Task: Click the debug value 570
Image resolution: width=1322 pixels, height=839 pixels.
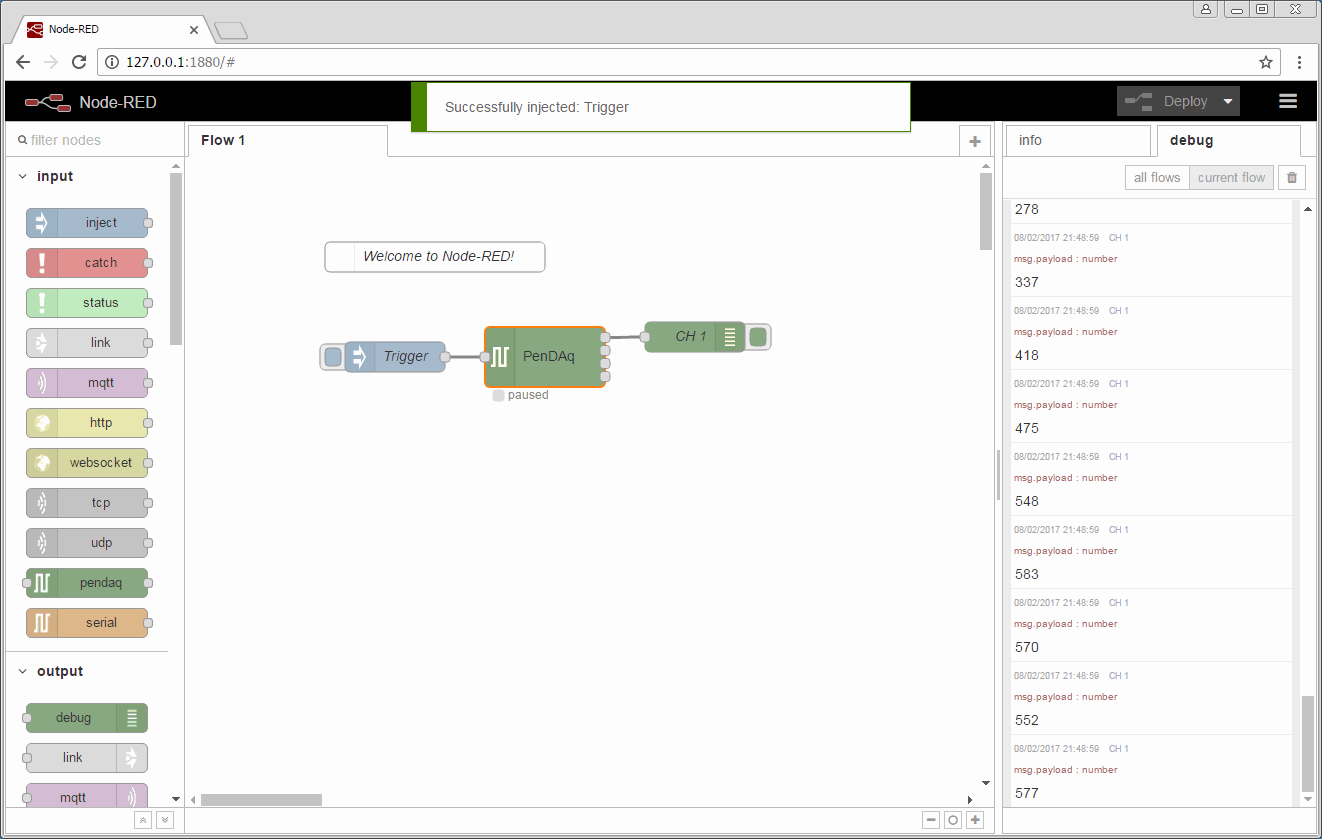Action: [x=1027, y=648]
